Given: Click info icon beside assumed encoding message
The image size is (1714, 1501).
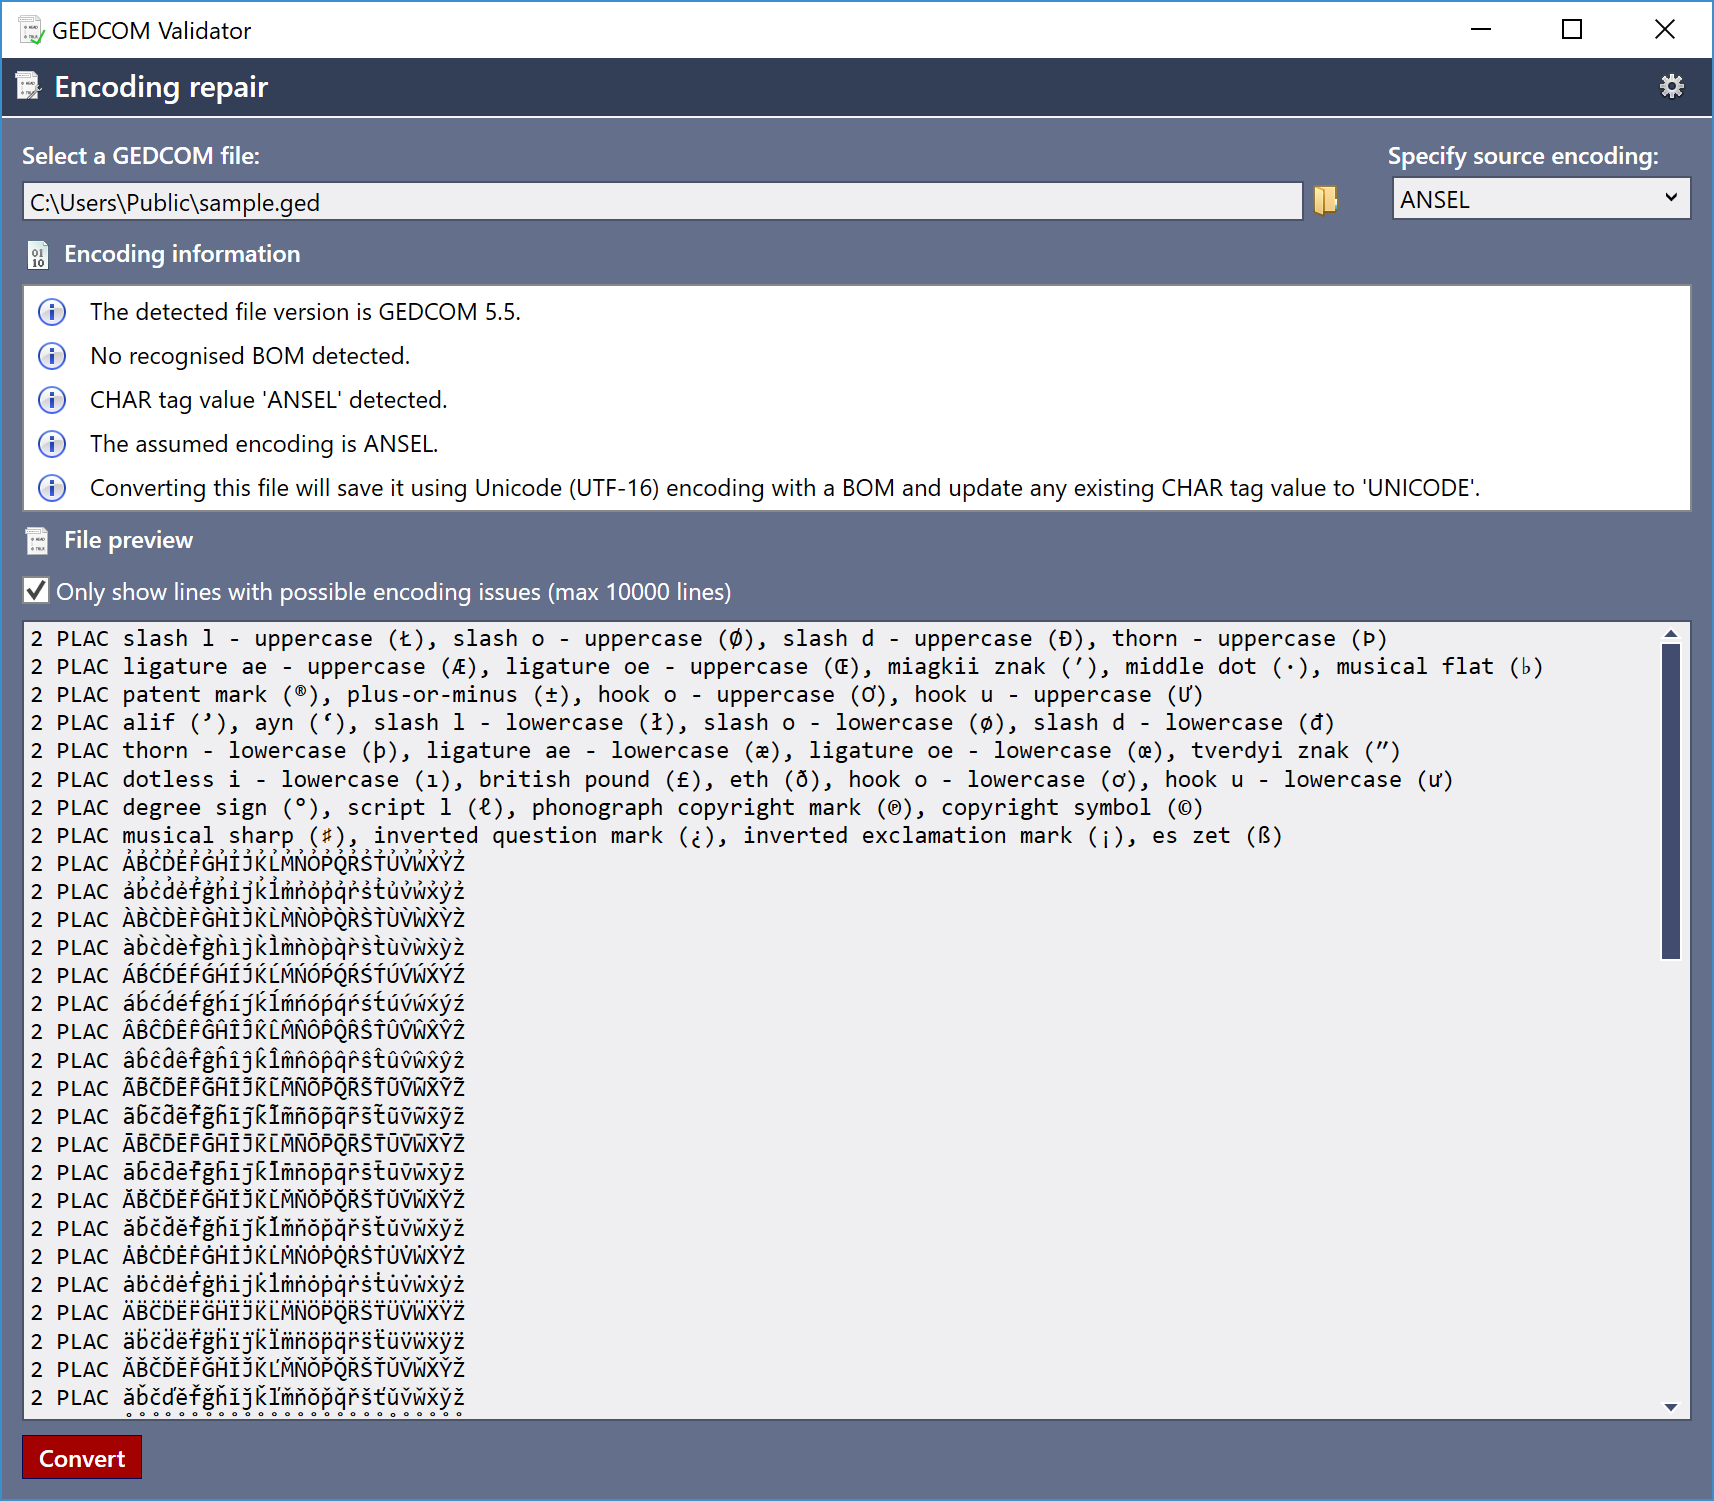Looking at the screenshot, I should (52, 444).
